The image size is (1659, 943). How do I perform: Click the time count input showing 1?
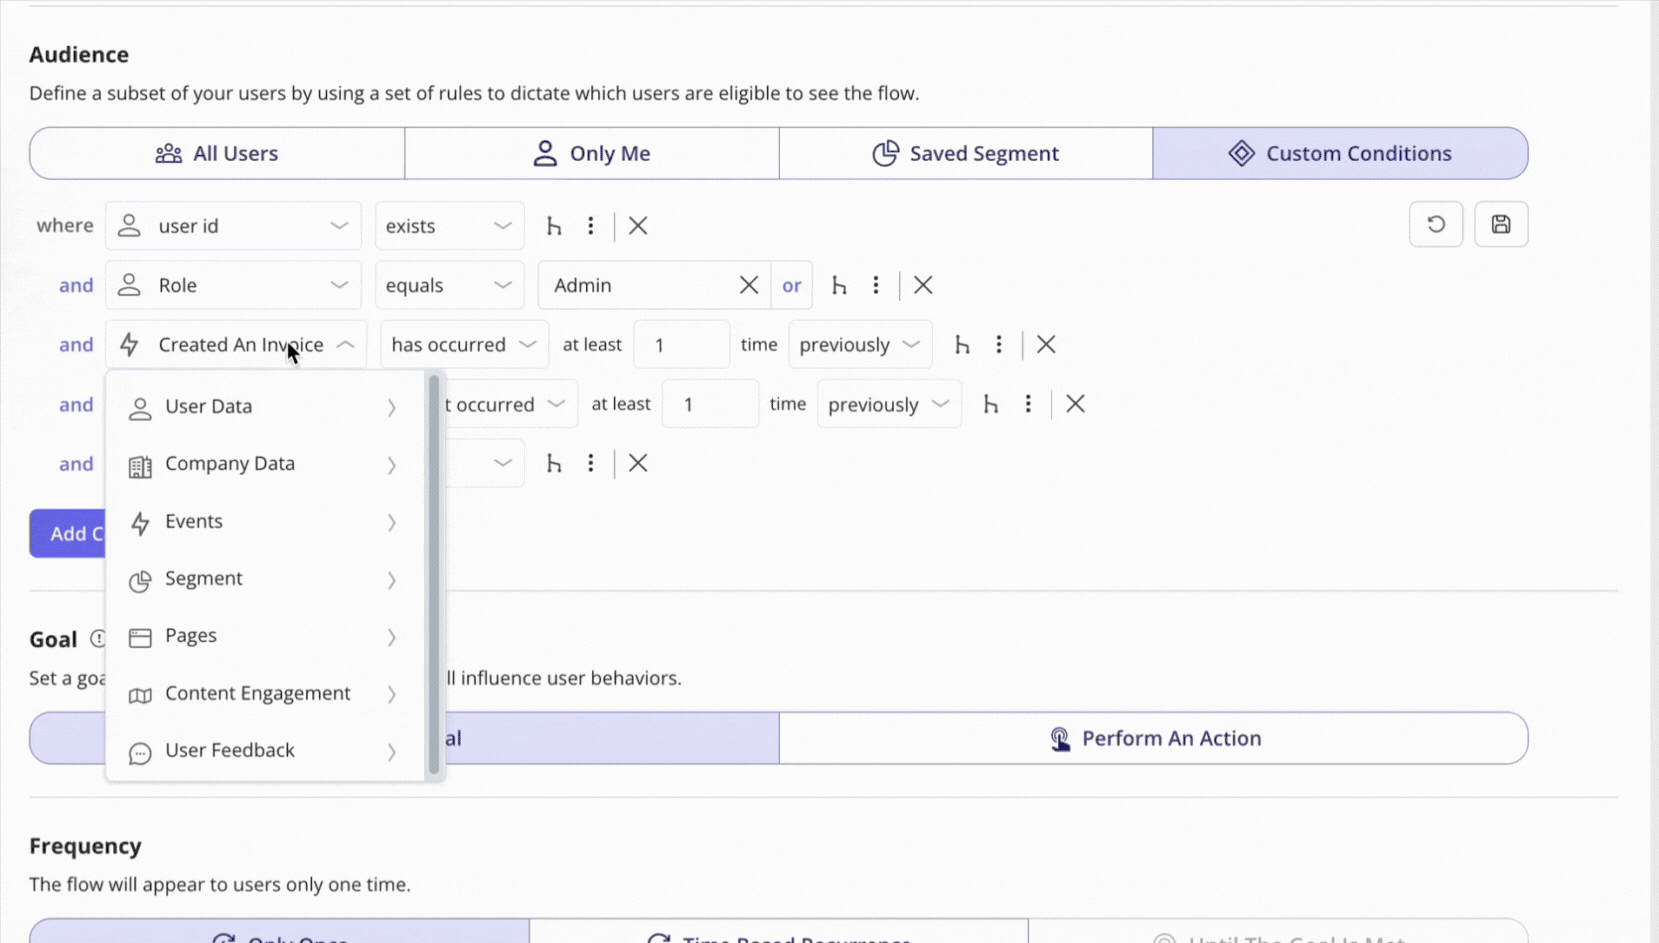(x=682, y=344)
